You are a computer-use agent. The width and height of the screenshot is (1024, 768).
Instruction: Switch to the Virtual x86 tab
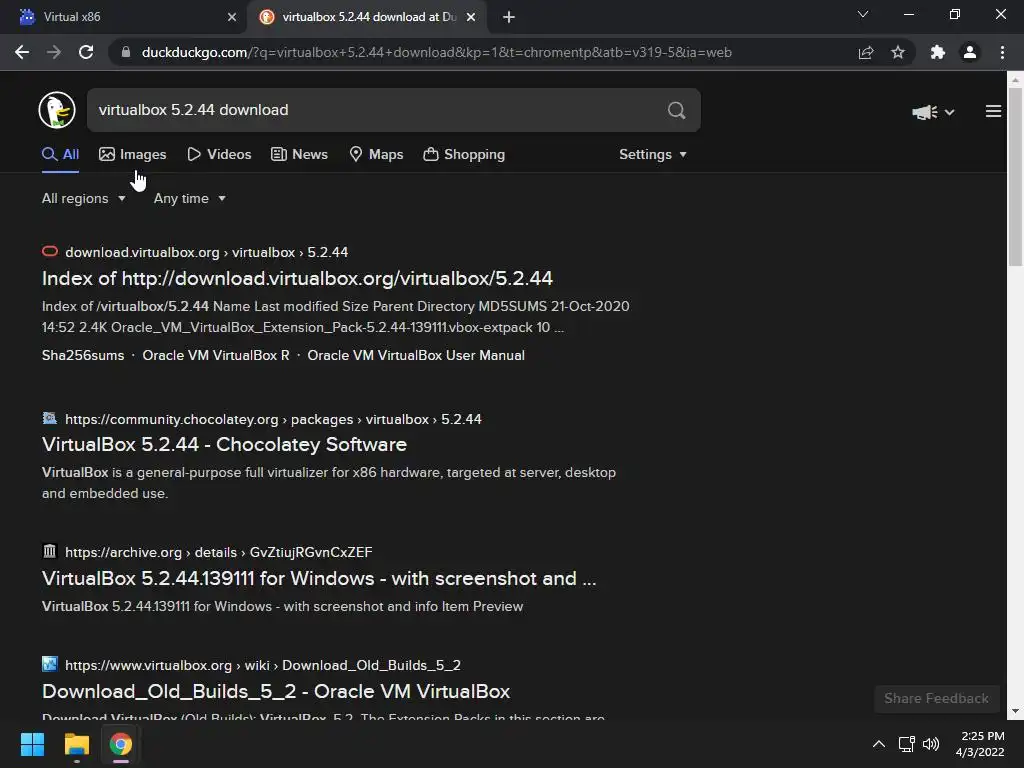(x=124, y=17)
